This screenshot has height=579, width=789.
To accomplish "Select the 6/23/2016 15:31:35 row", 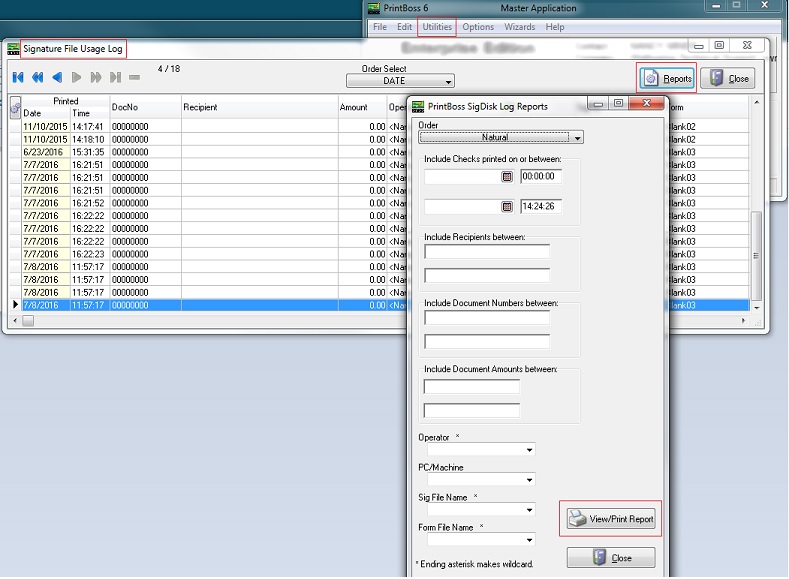I will pos(214,152).
